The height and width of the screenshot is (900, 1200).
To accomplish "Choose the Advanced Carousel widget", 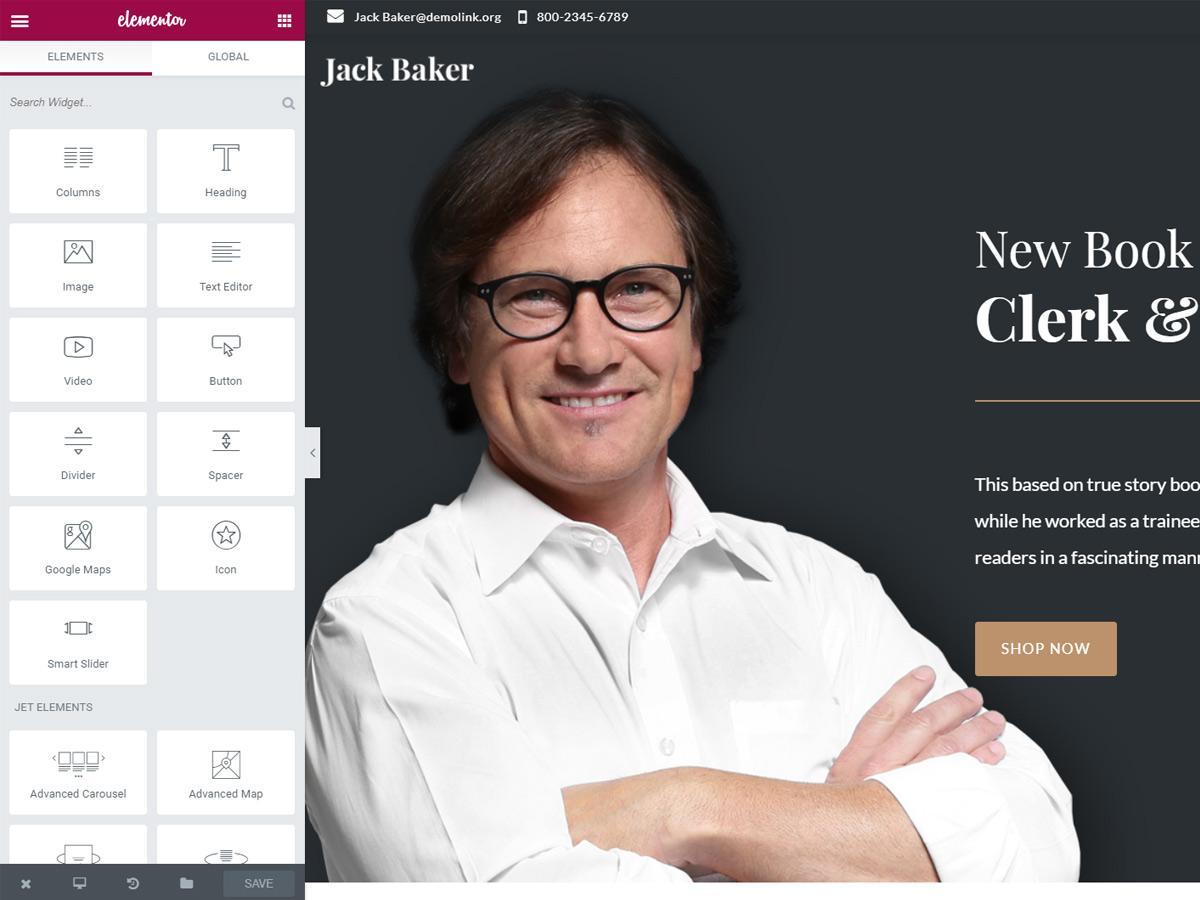I will pos(78,772).
